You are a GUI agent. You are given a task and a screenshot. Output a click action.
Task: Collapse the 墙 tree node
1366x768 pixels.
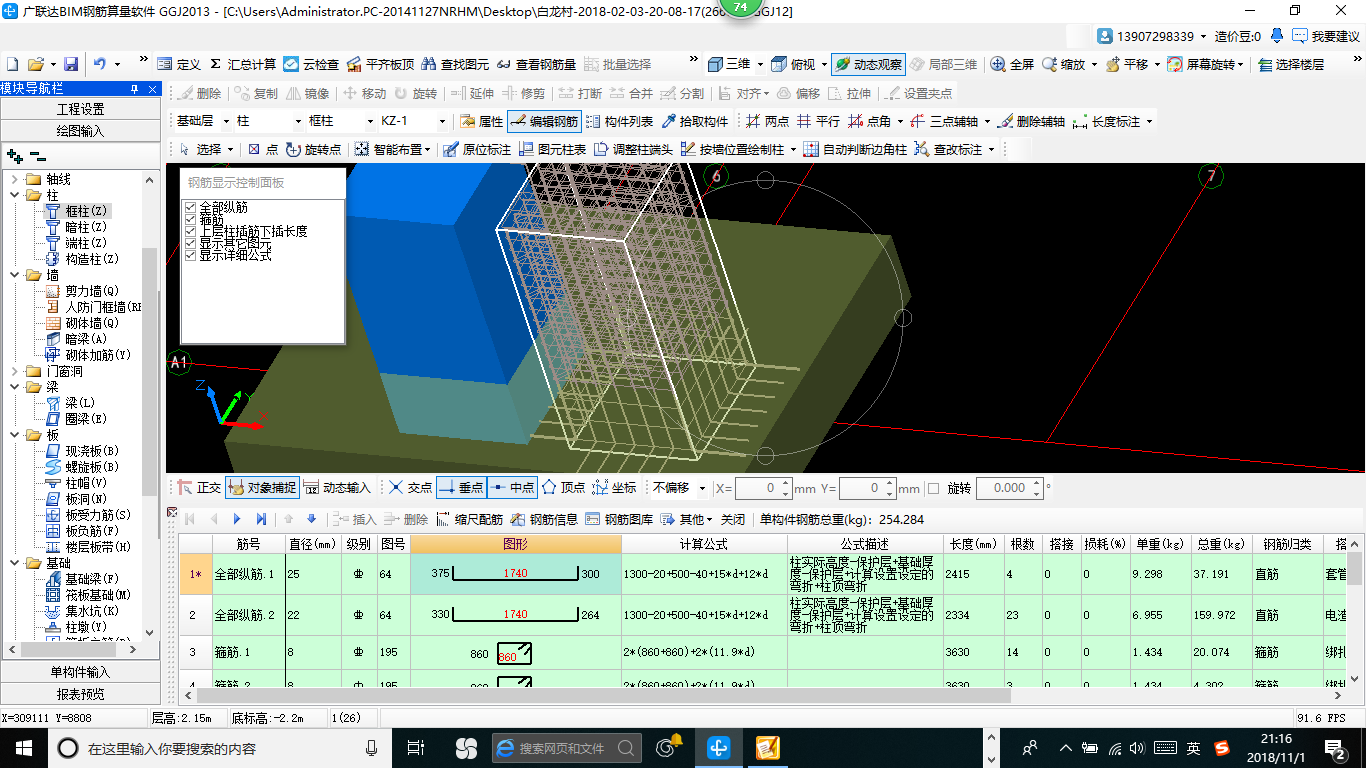tap(14, 275)
